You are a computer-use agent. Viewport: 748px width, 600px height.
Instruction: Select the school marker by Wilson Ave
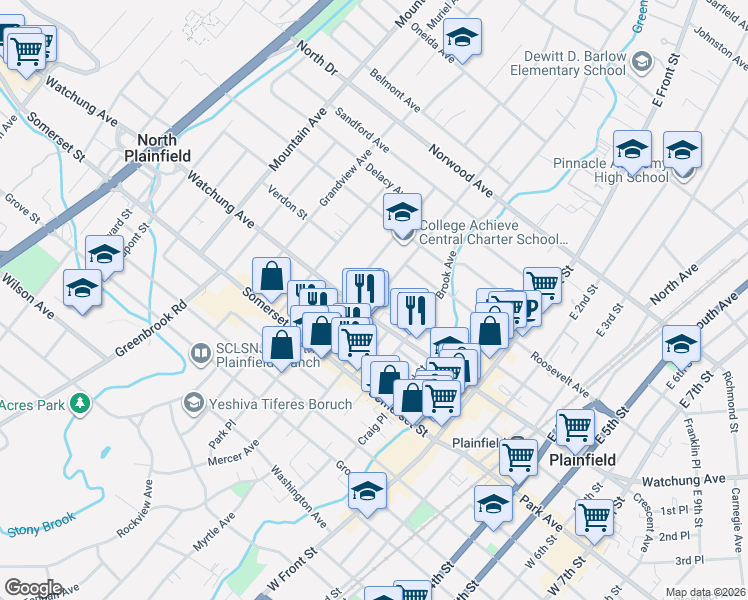pyautogui.click(x=83, y=290)
